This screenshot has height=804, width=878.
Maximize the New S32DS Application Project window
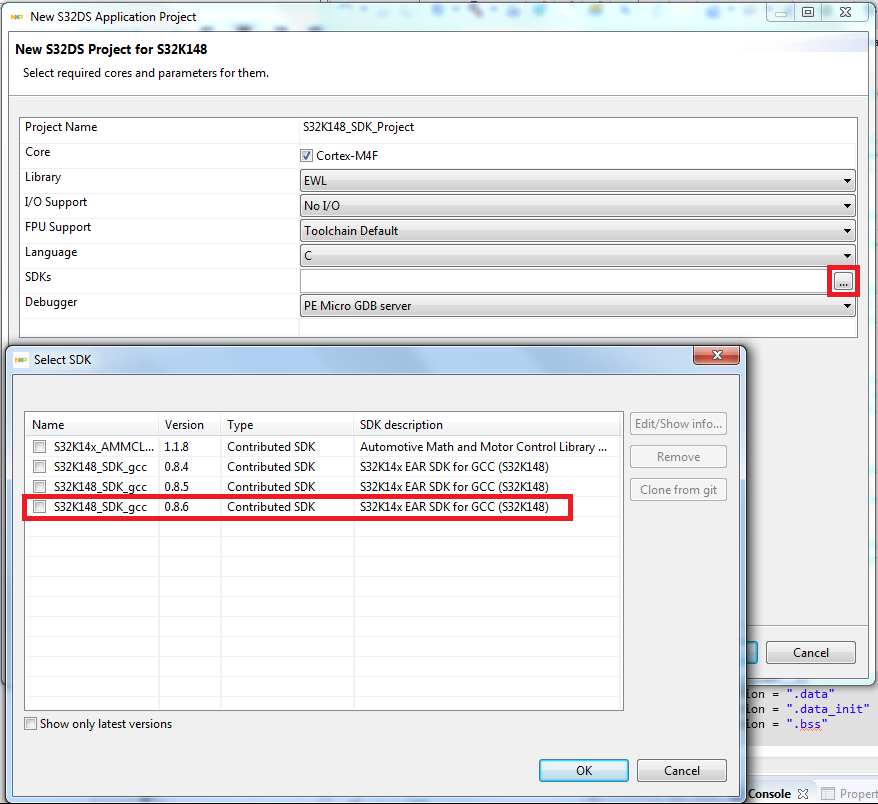807,12
